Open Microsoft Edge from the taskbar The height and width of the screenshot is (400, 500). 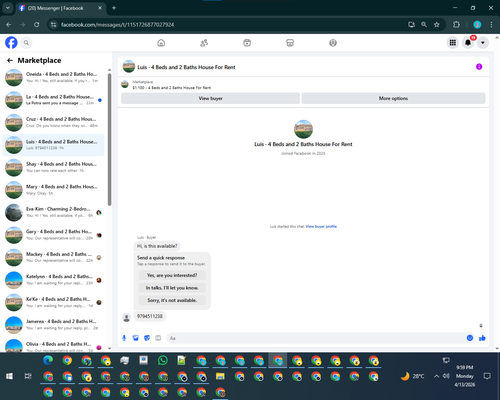48,360
